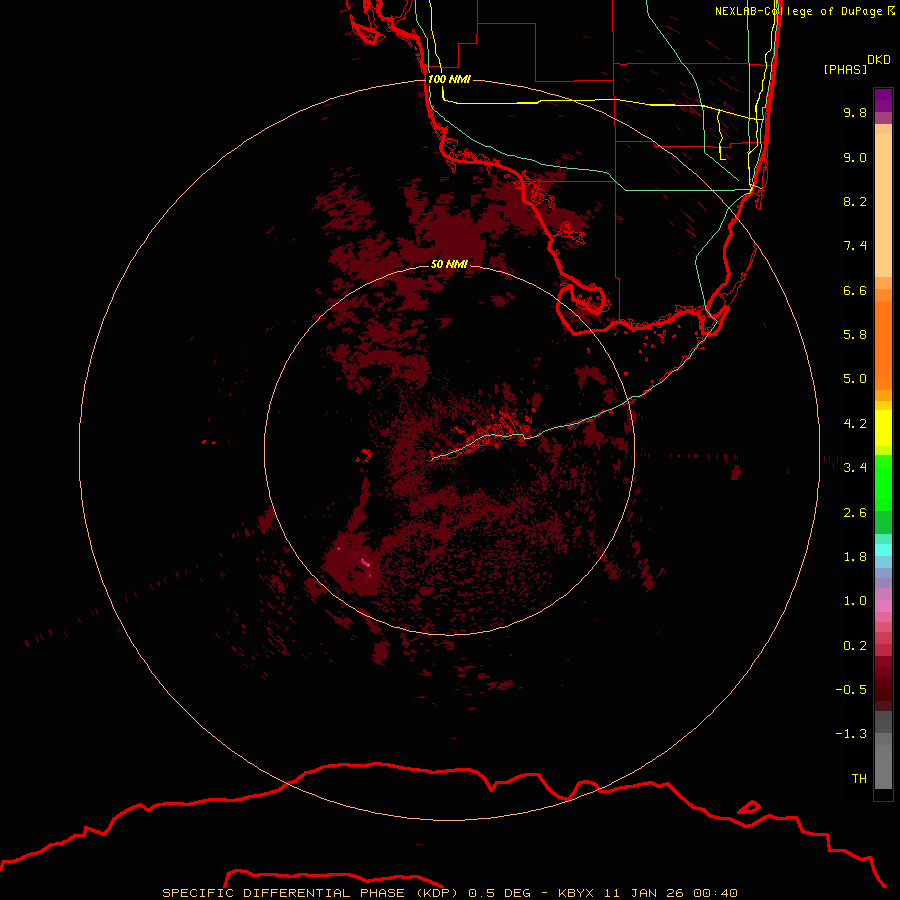Click the -0.5 scale value
This screenshot has height=900, width=900.
(x=851, y=690)
